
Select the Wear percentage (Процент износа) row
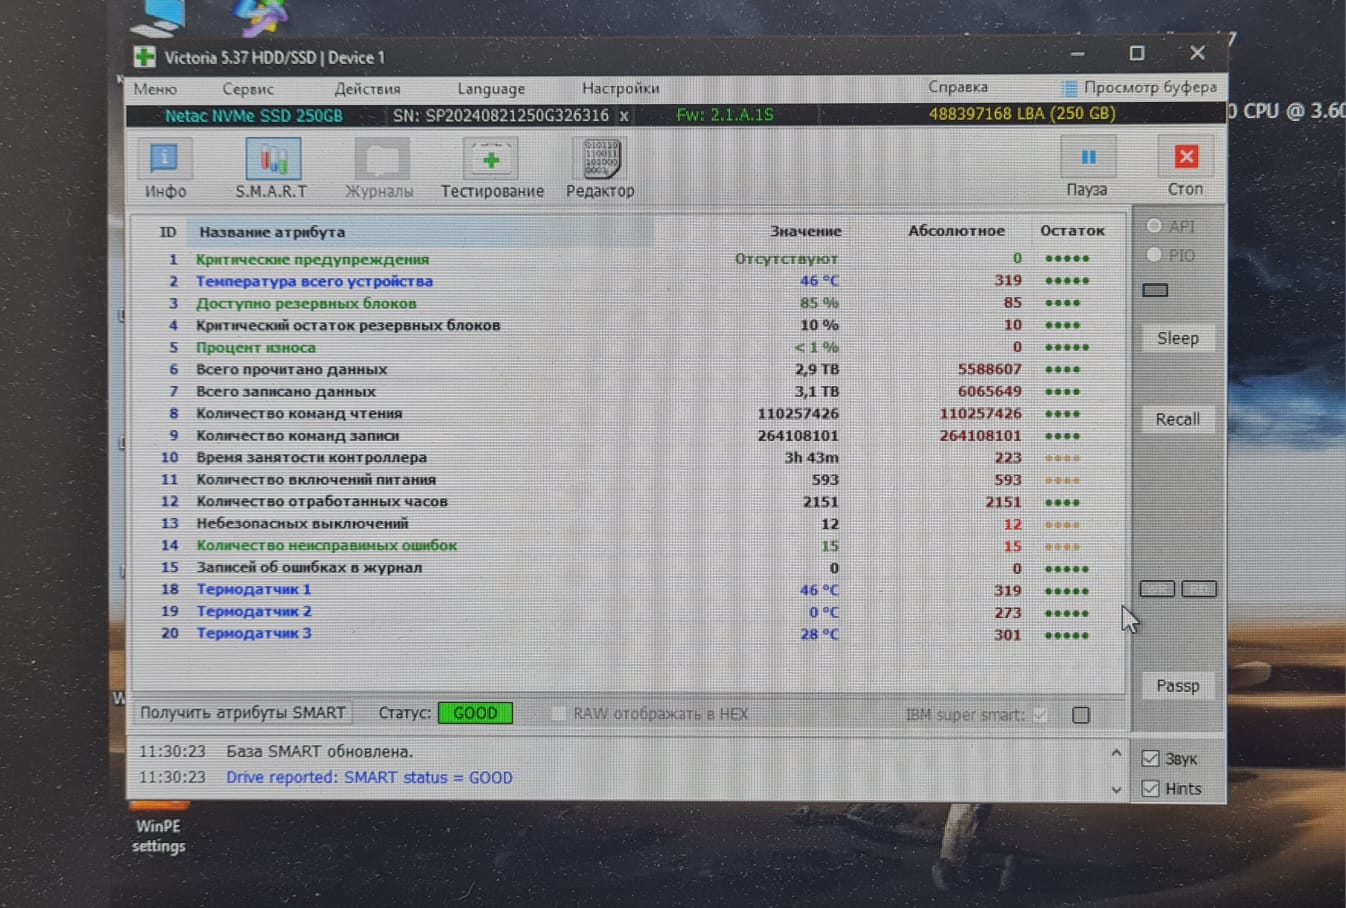coord(256,348)
